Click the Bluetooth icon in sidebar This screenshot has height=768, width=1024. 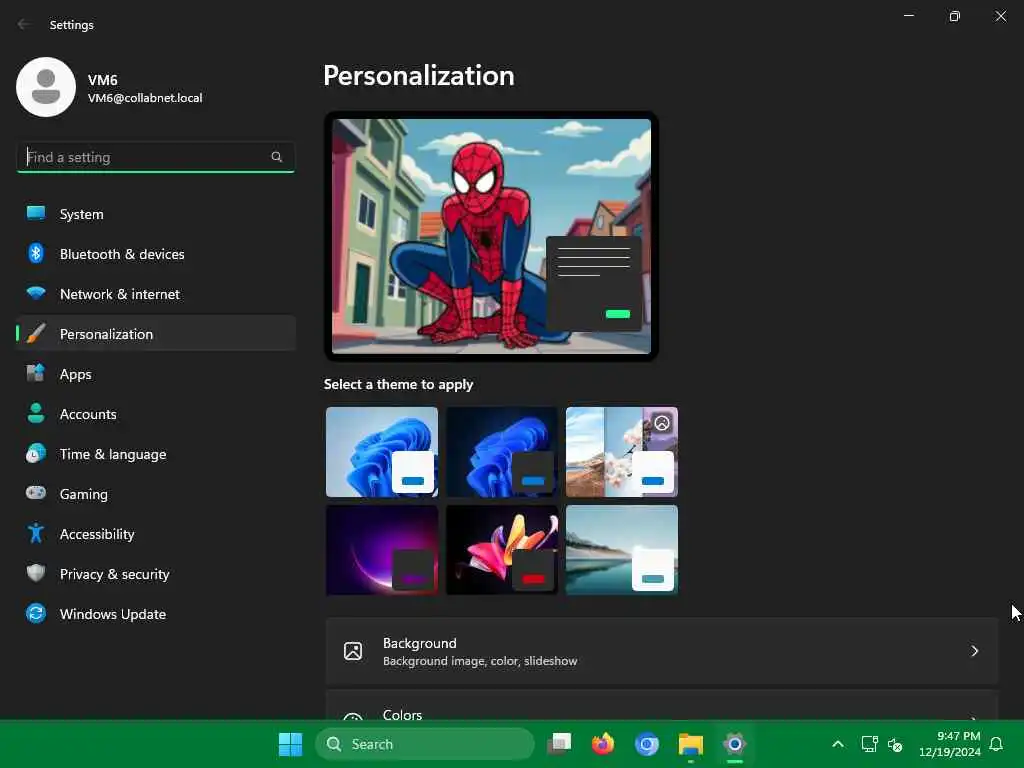[36, 253]
